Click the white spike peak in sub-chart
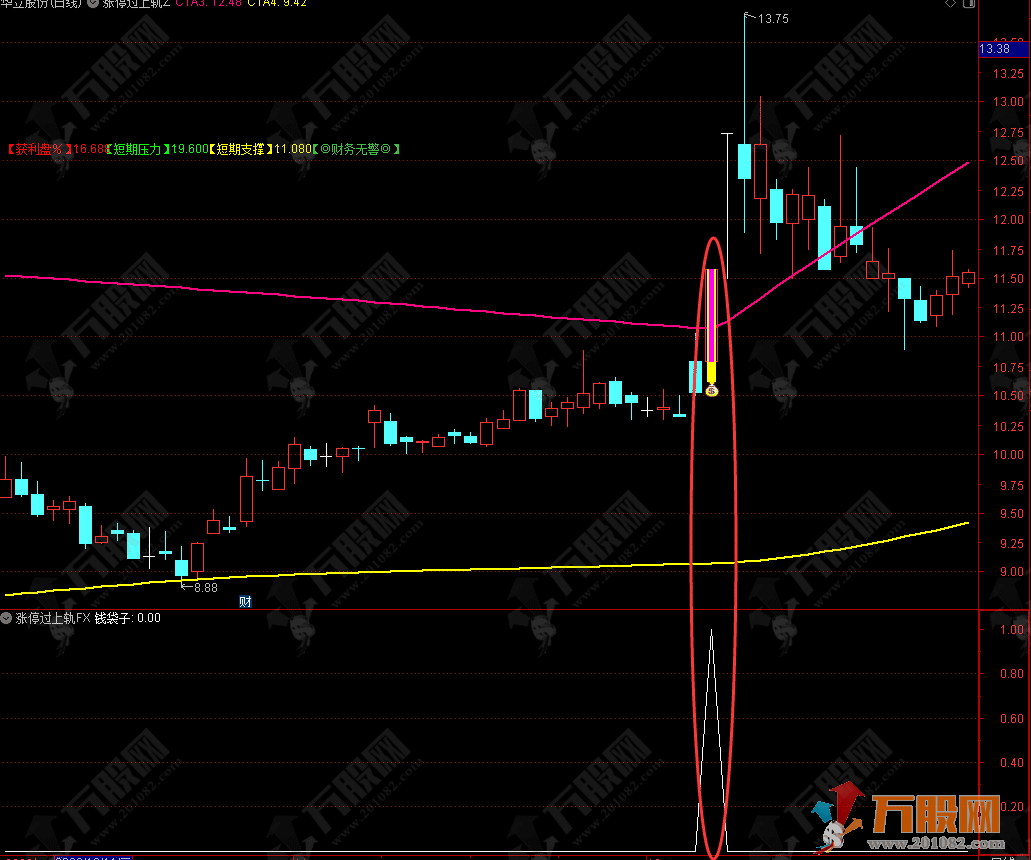Viewport: 1031px width, 860px height. click(x=711, y=632)
